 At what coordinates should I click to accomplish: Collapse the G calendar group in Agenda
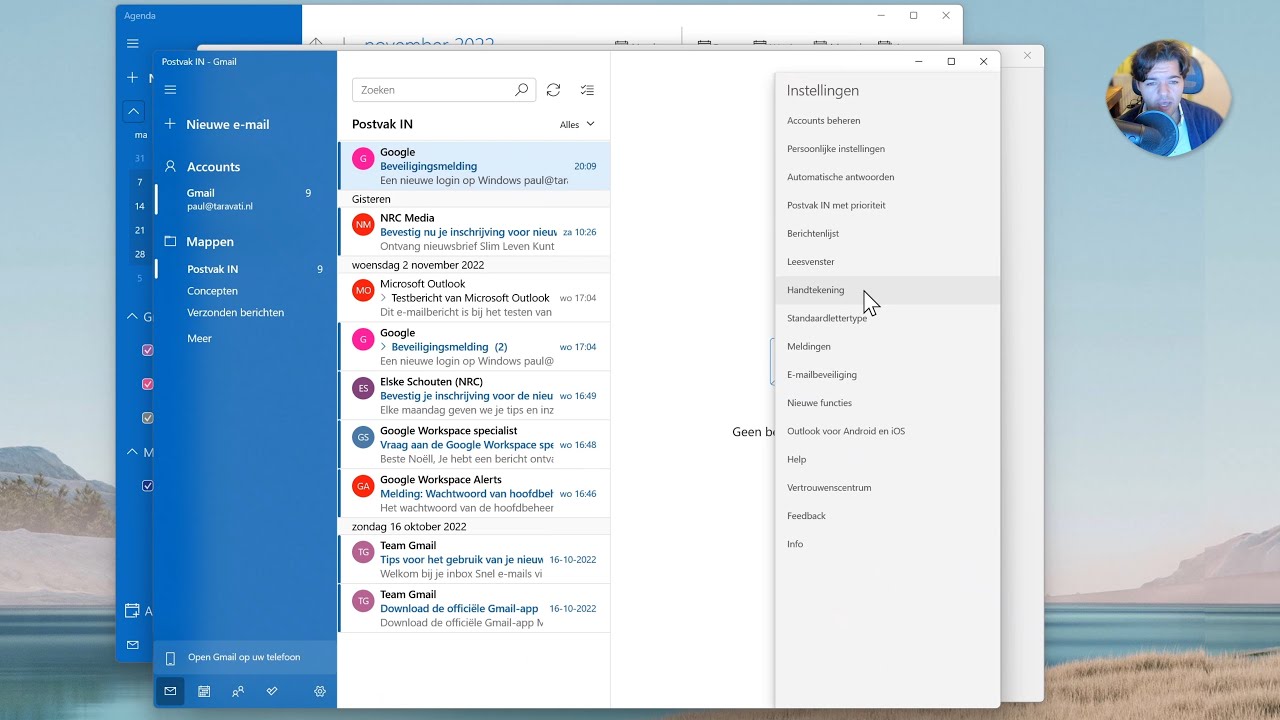click(x=132, y=316)
